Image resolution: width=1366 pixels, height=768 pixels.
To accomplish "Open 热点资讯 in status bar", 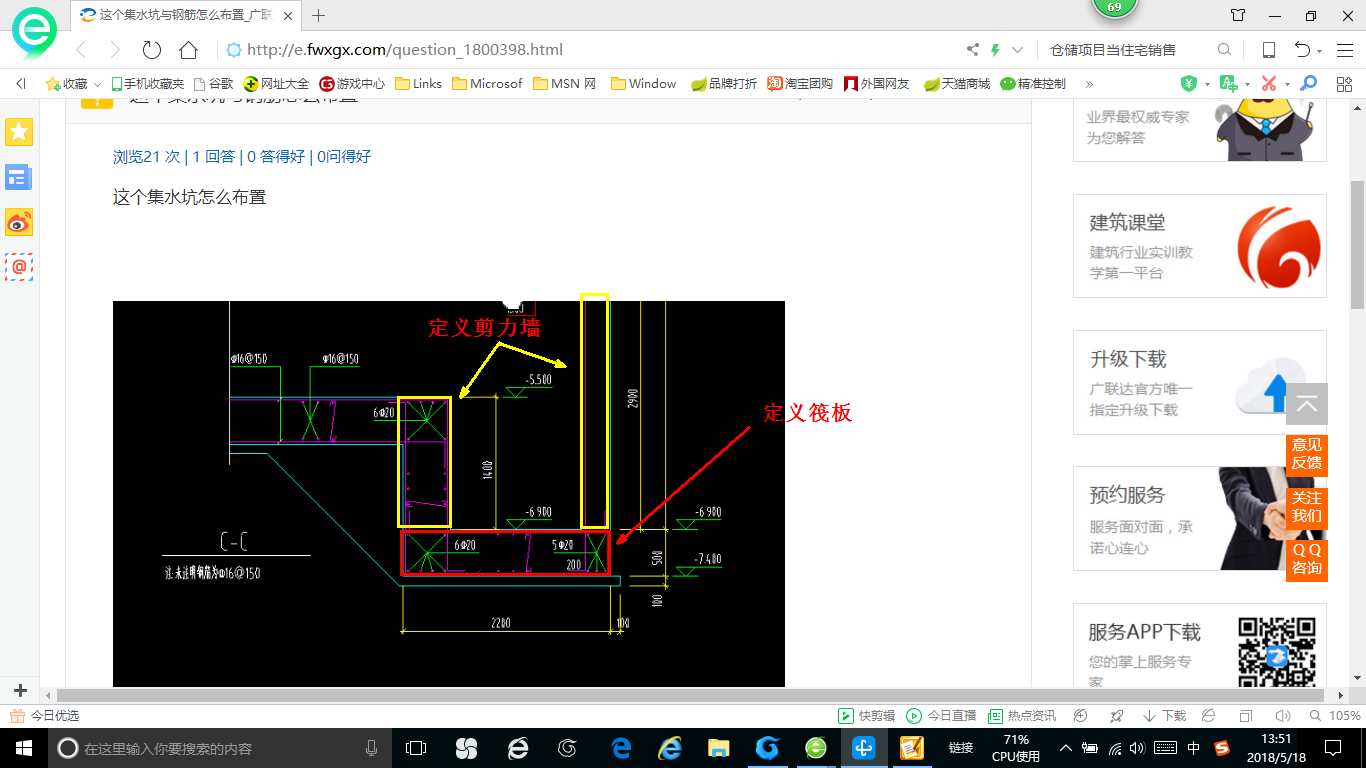I will 1022,716.
